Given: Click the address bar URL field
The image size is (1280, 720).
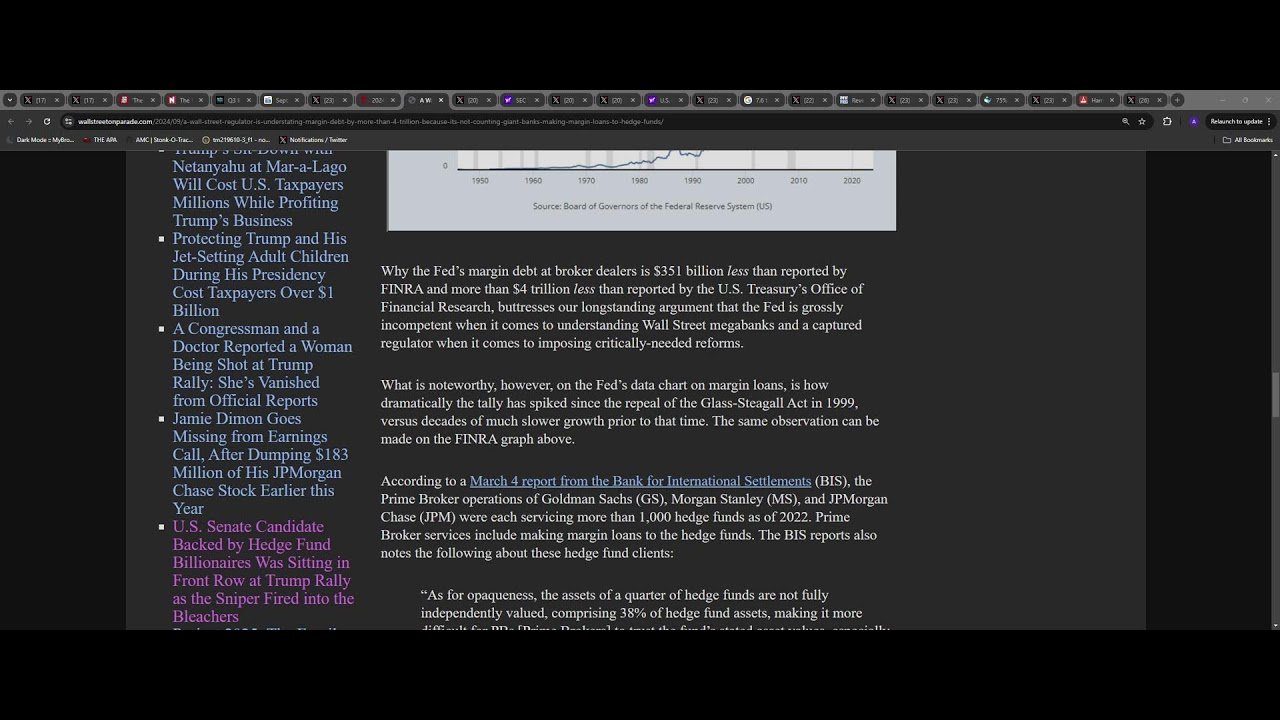Looking at the screenshot, I should coord(500,121).
